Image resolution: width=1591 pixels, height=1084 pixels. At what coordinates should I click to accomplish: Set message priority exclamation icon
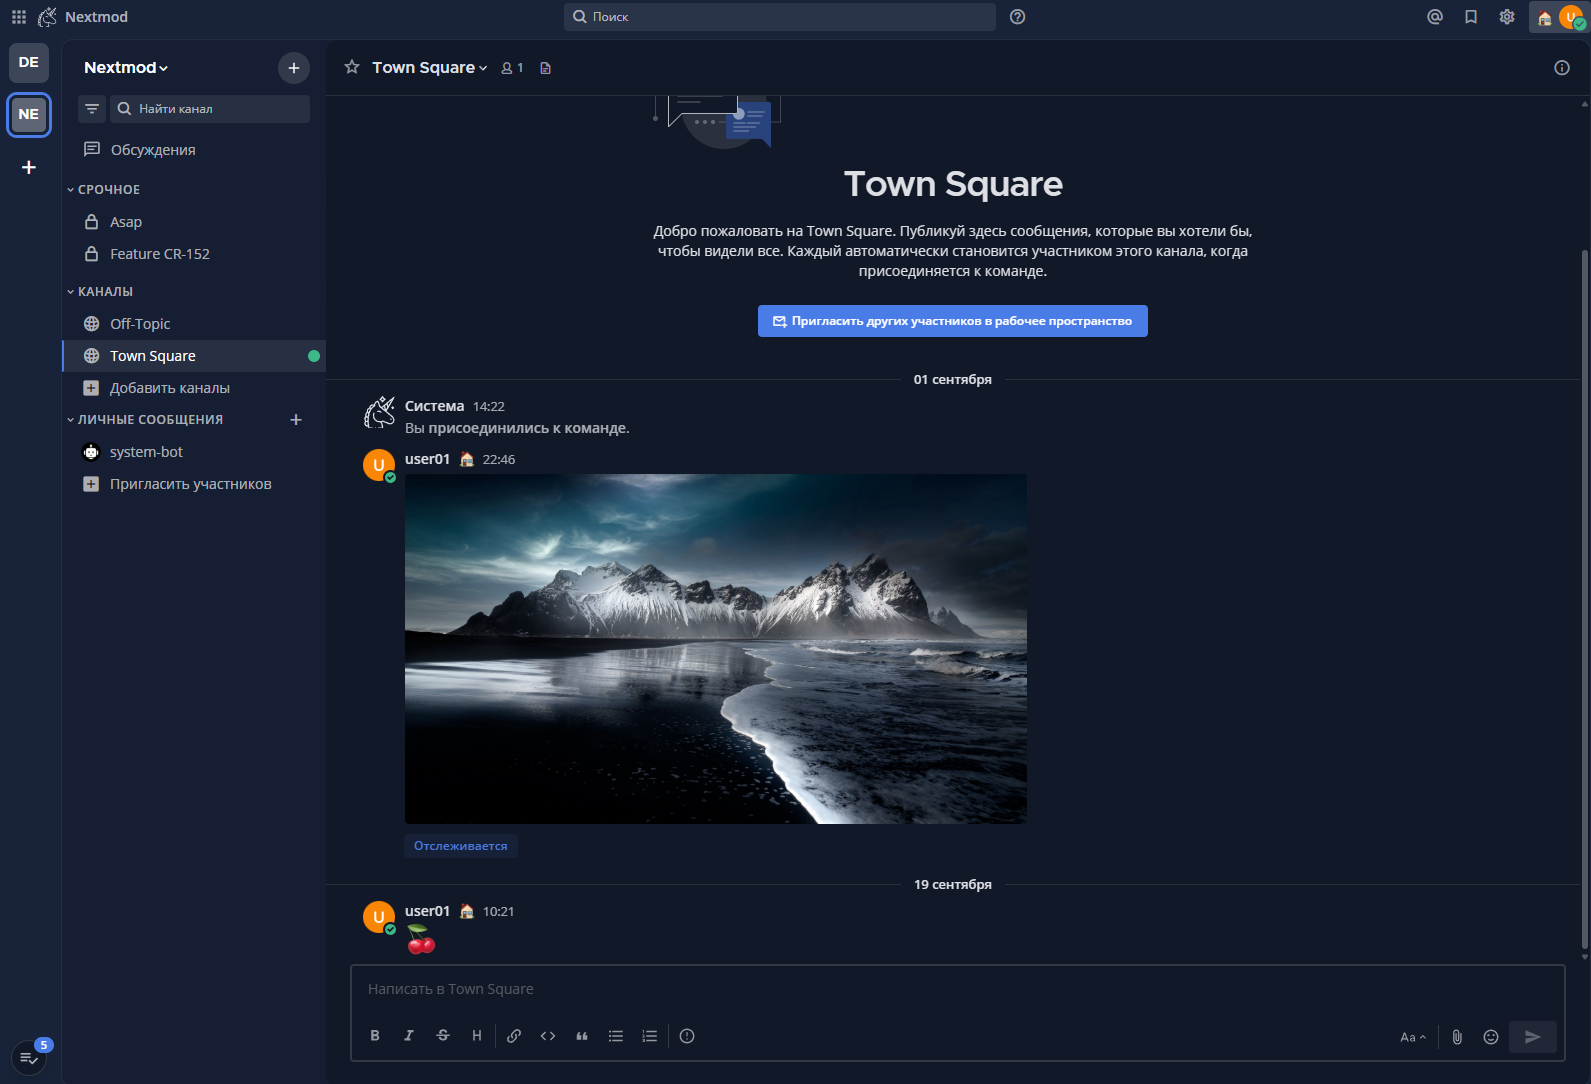pyautogui.click(x=687, y=1036)
